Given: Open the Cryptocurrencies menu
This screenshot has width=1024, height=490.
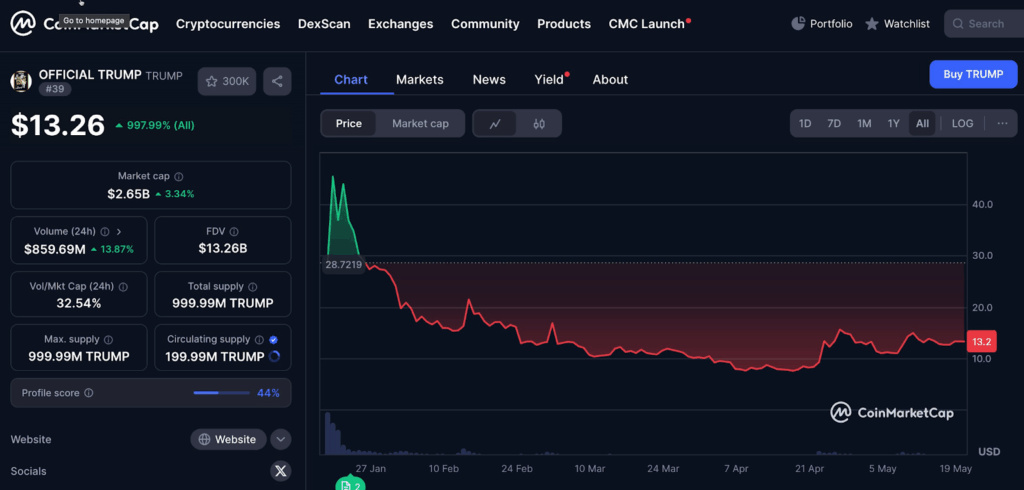Looking at the screenshot, I should pos(228,24).
